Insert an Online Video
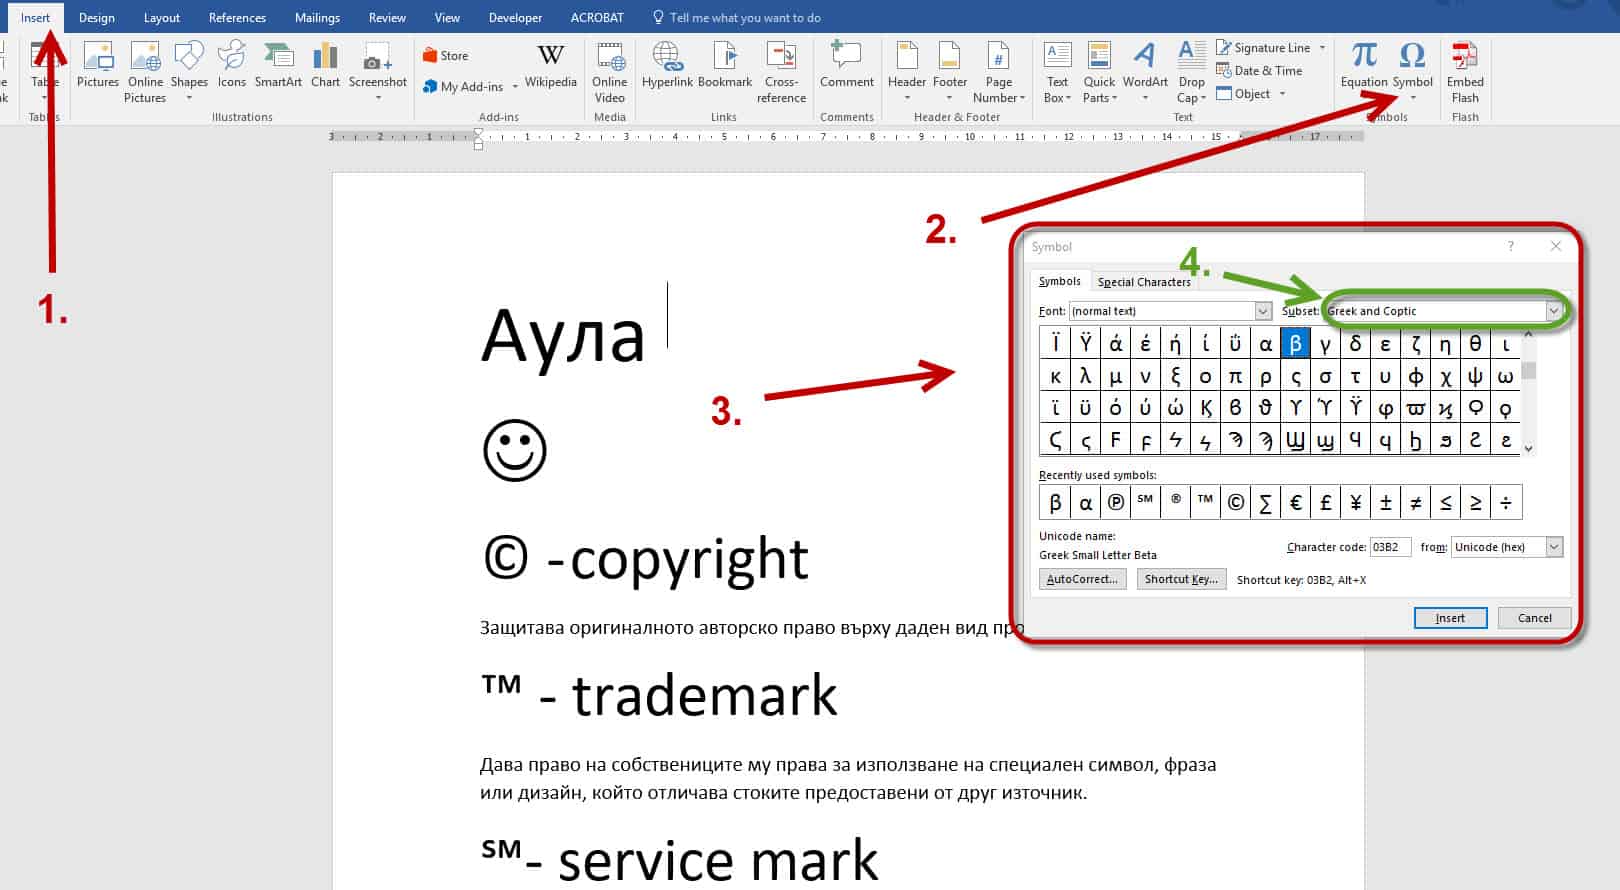 coord(609,72)
